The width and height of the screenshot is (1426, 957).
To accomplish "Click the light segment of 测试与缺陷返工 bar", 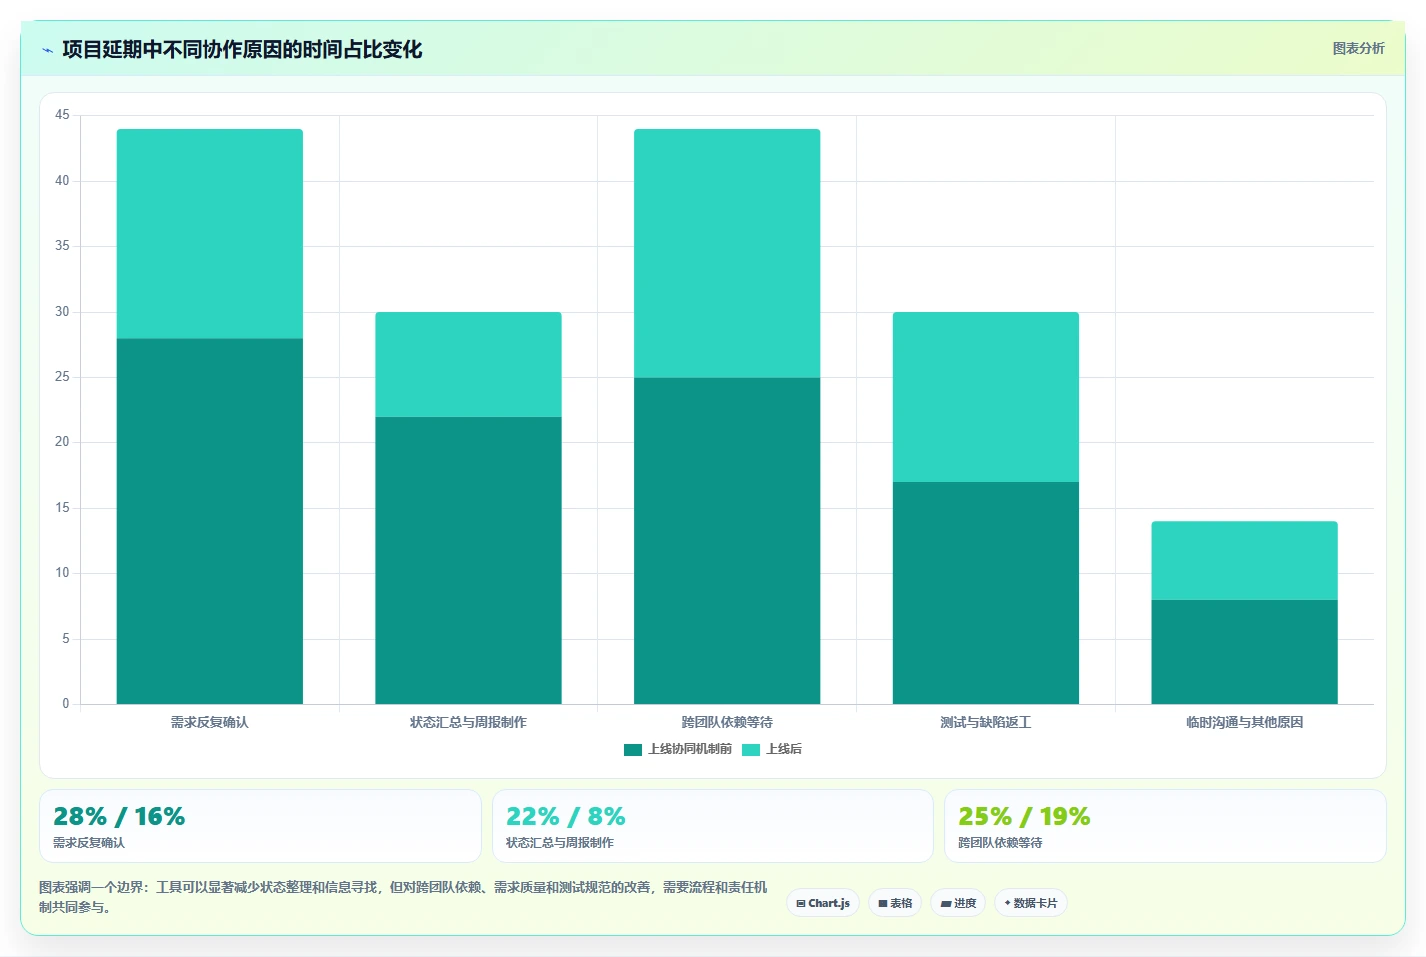I will pos(986,397).
